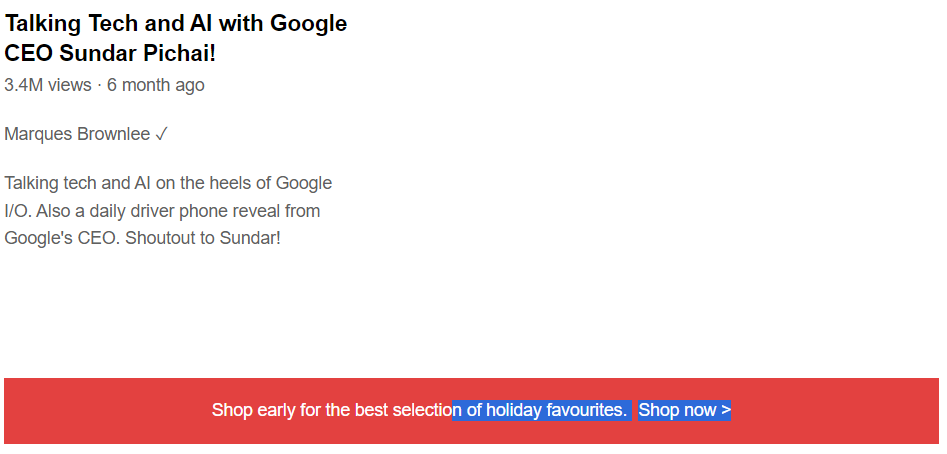
Task: Click the arrow after Shop now
Action: (x=725, y=411)
